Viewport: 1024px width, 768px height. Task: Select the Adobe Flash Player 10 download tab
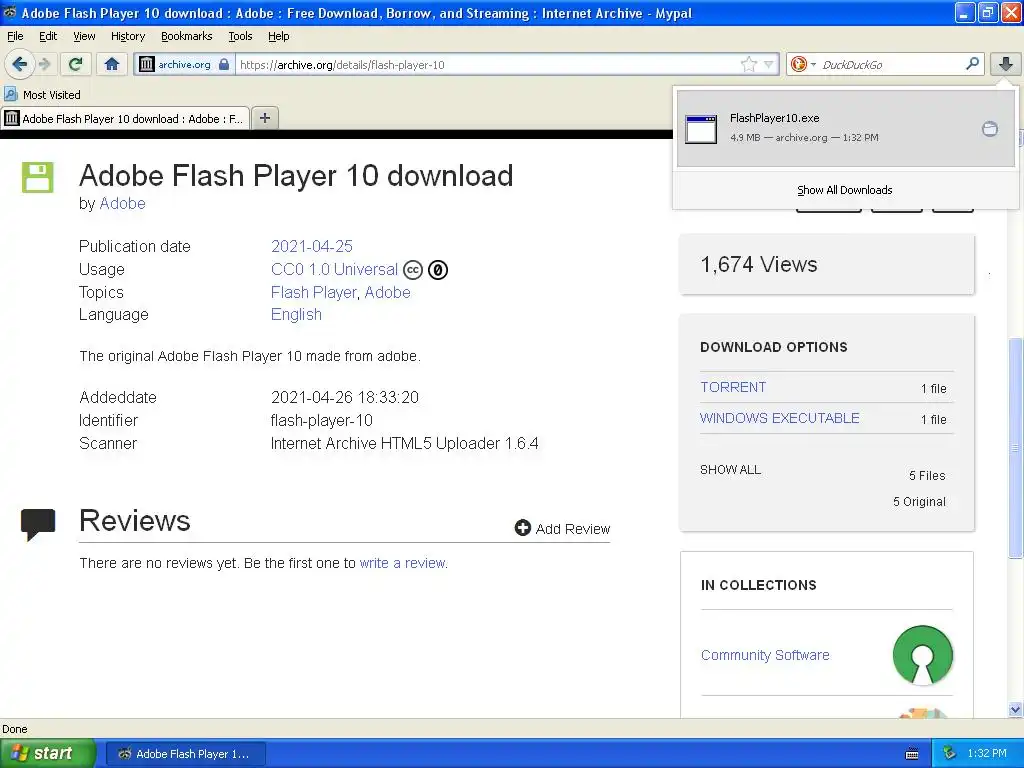click(x=124, y=119)
